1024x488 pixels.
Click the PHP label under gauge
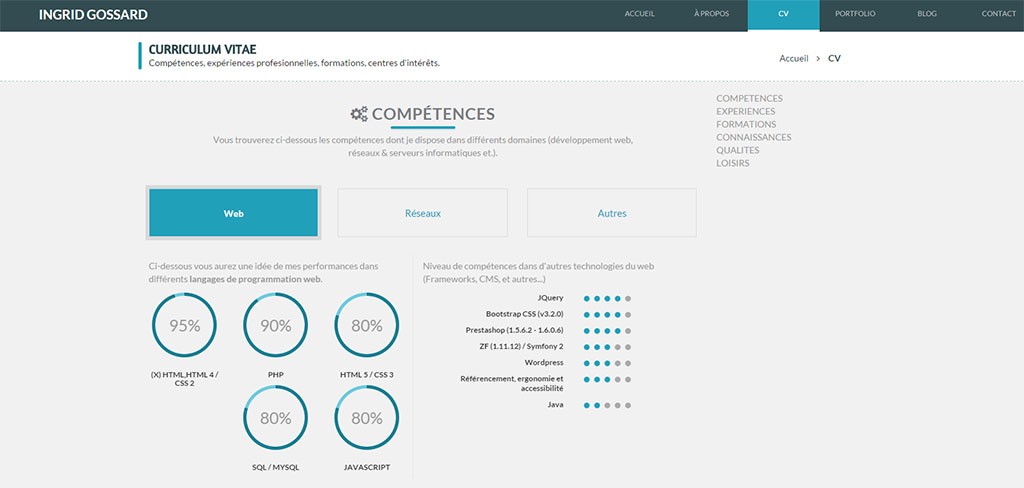coord(276,375)
